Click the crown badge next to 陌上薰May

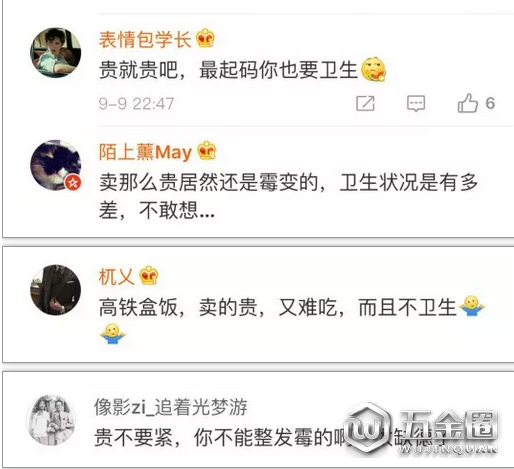[207, 151]
